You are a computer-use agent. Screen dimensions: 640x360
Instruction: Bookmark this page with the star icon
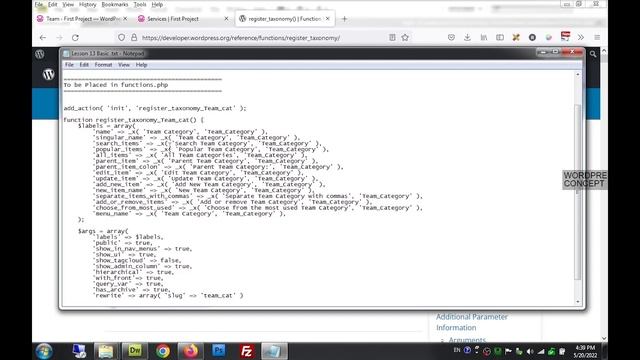pos(405,38)
